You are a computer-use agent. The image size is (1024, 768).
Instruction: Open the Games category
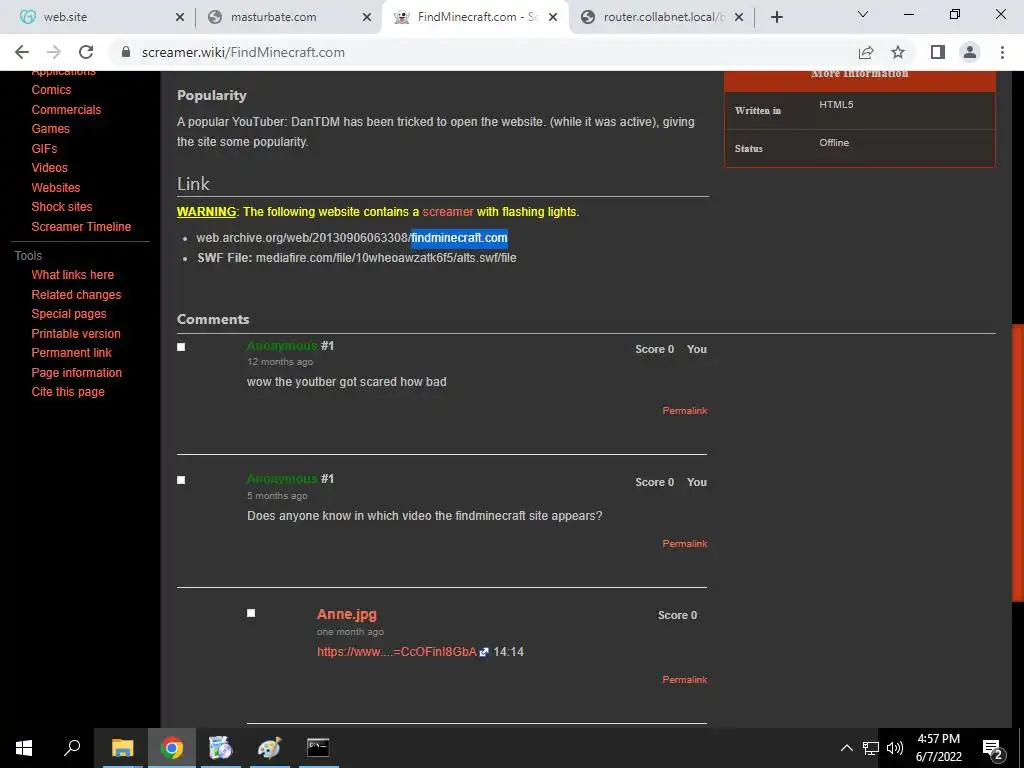(50, 129)
